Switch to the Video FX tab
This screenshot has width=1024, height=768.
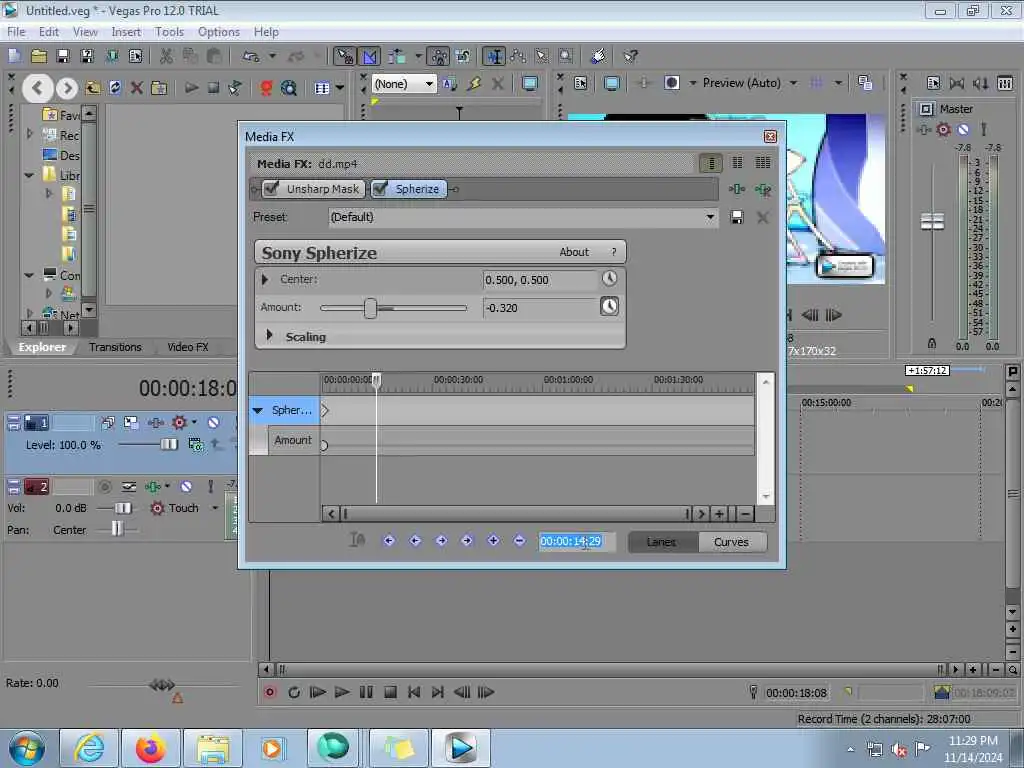tap(187, 347)
